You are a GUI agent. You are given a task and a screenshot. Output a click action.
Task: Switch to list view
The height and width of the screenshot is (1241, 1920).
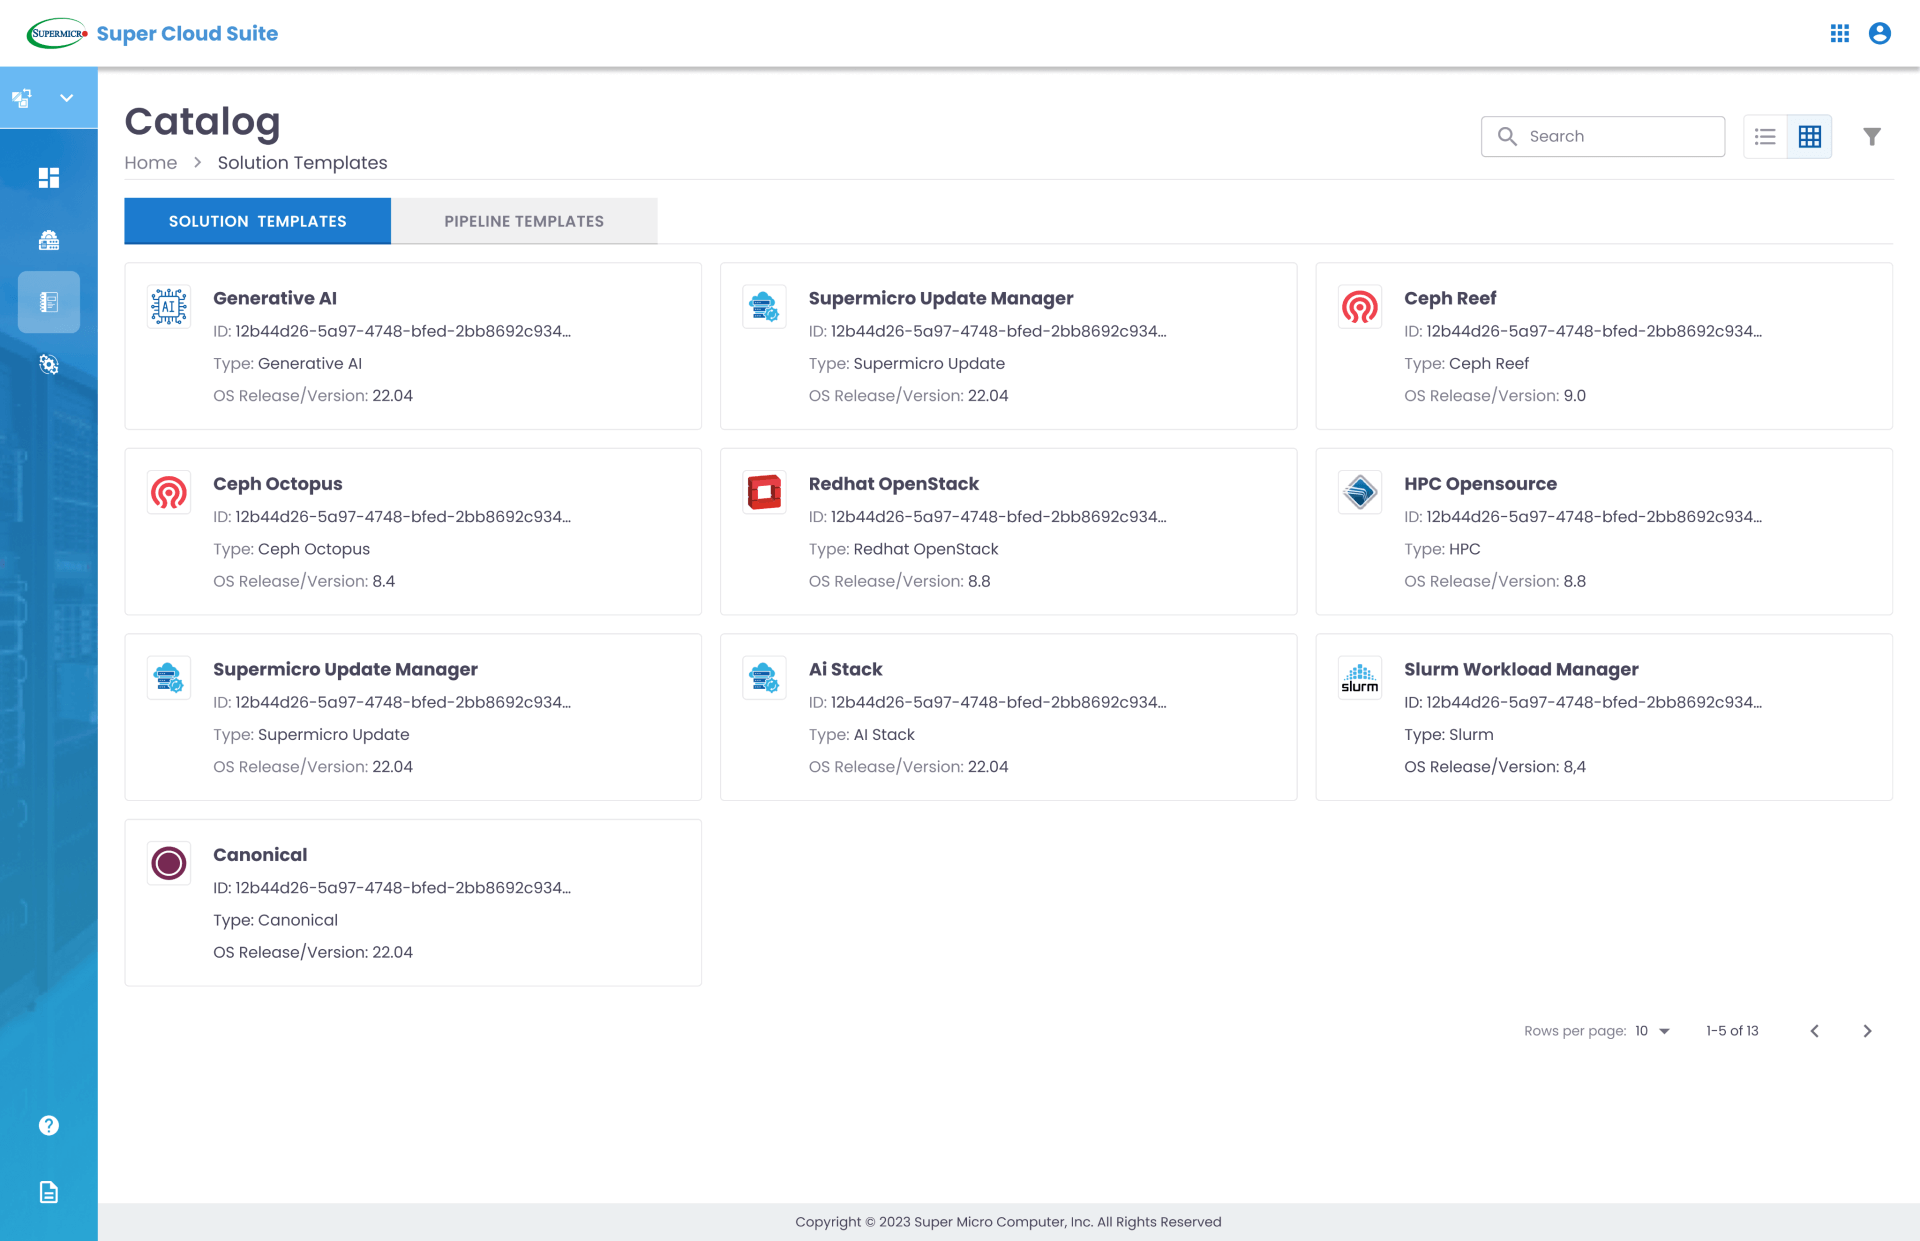pos(1765,137)
